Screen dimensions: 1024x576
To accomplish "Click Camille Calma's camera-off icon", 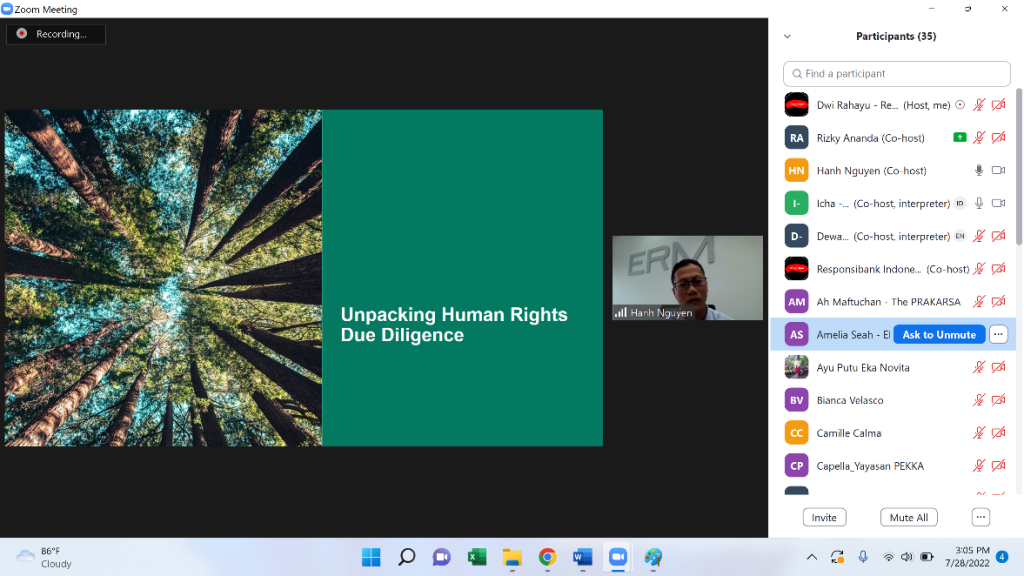I will 998,432.
